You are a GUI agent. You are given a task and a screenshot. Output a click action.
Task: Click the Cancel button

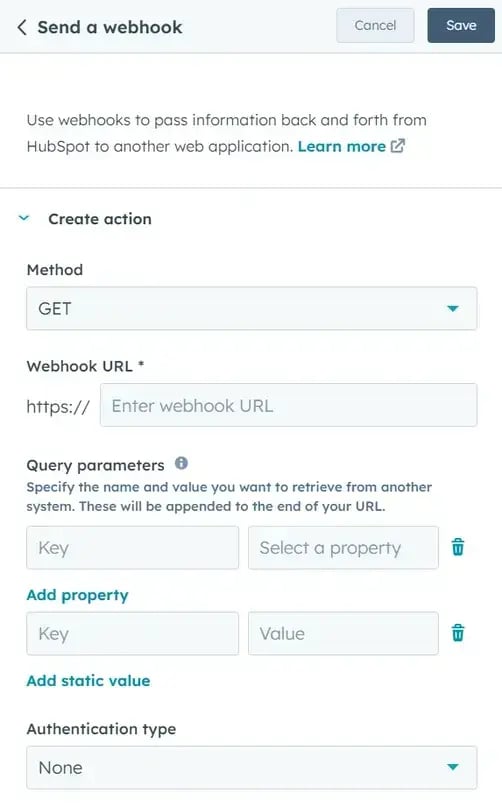[375, 25]
